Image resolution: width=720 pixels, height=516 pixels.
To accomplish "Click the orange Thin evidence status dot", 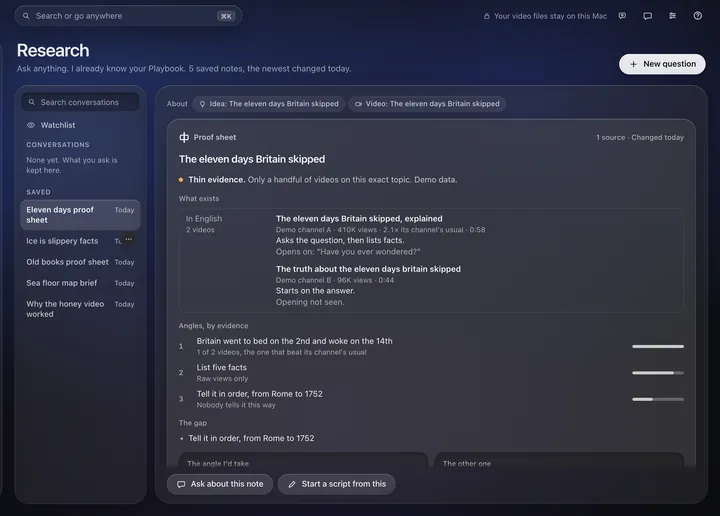I will (x=181, y=180).
